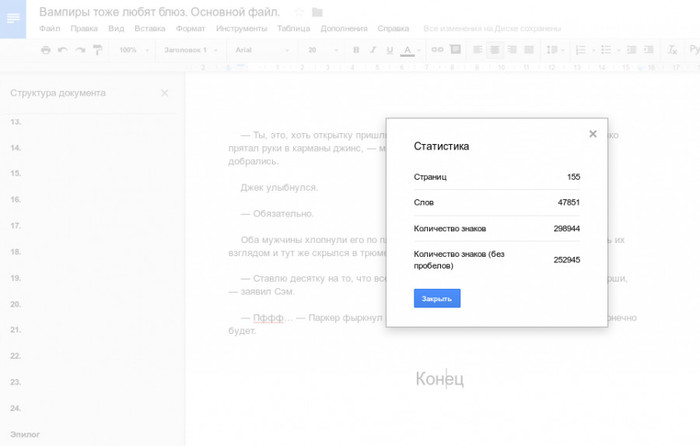Open numbered list style arrow
Image resolution: width=700 pixels, height=446 pixels.
[x=593, y=50]
